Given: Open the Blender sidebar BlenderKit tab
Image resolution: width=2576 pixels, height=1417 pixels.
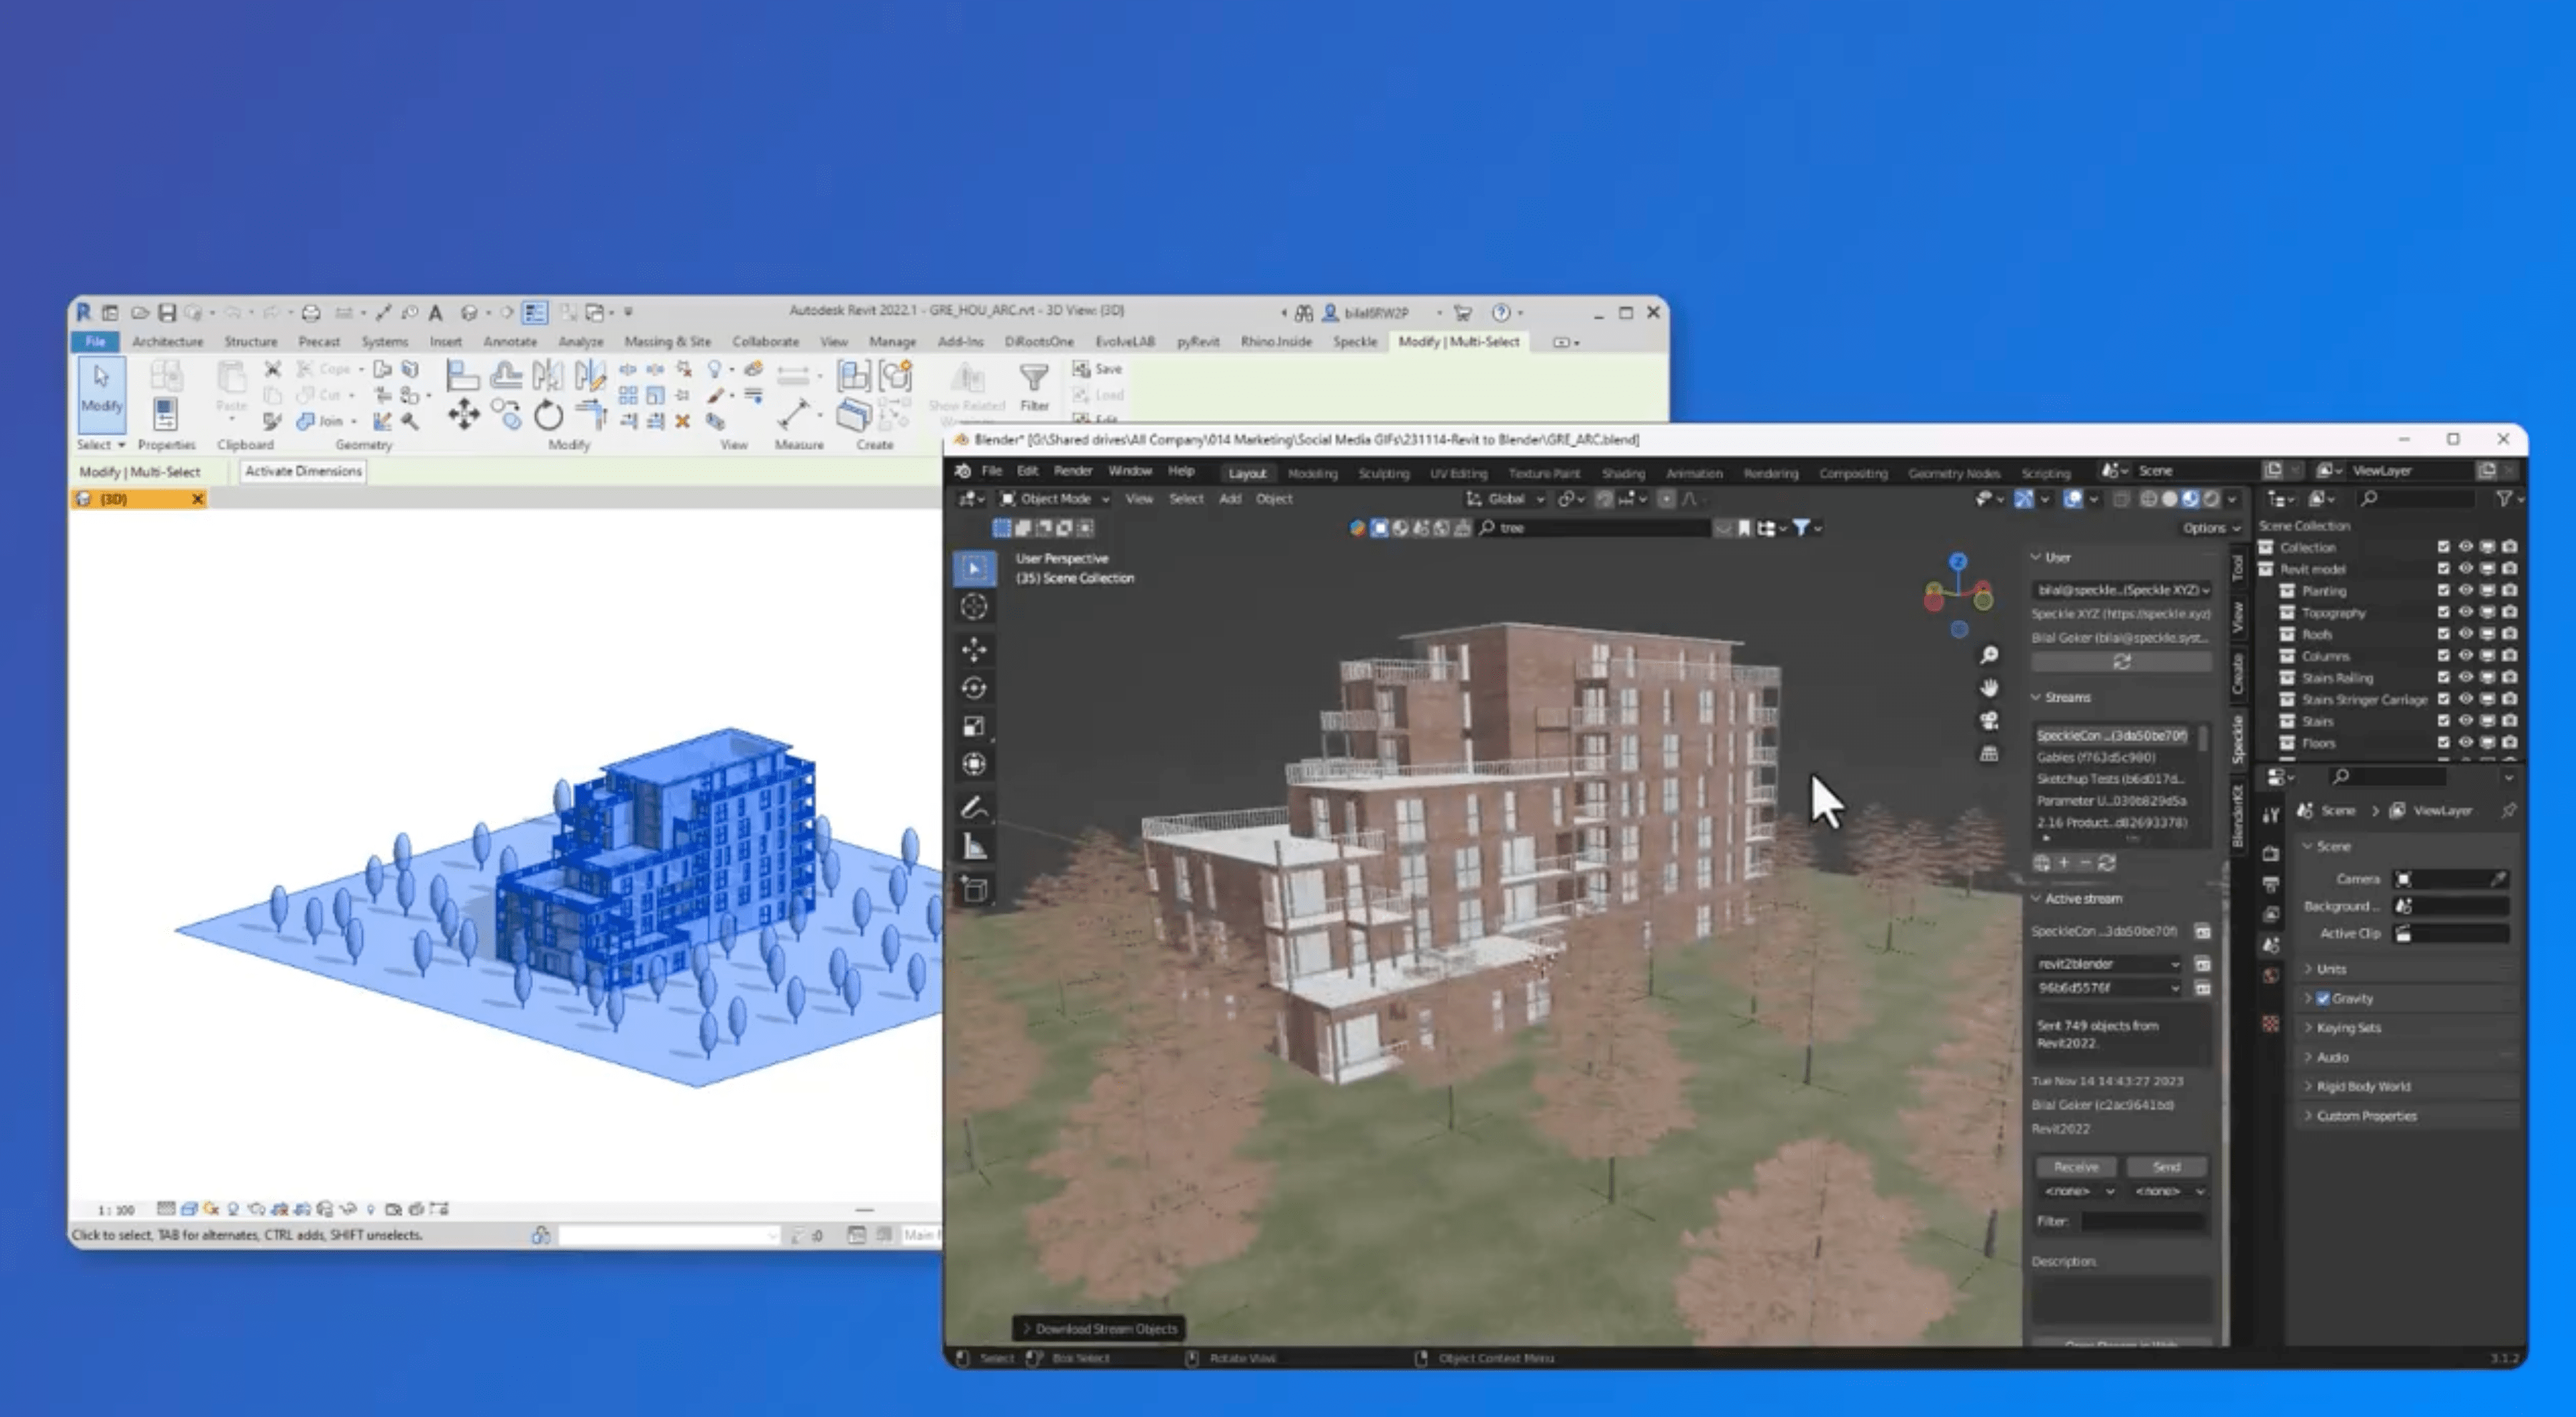Looking at the screenshot, I should tap(2238, 815).
